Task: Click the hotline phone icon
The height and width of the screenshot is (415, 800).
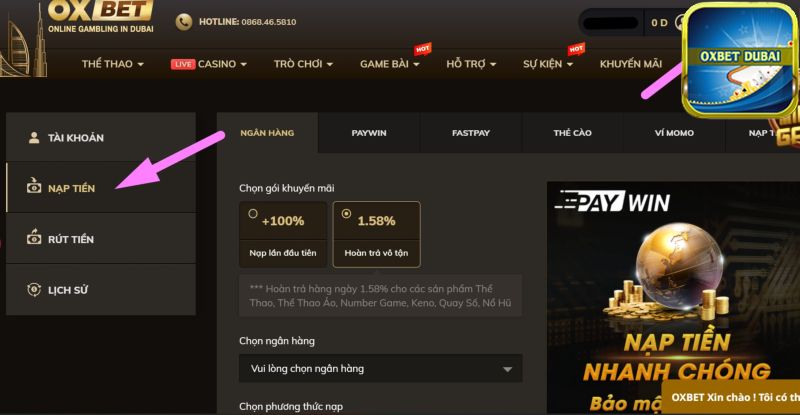Action: [x=184, y=21]
